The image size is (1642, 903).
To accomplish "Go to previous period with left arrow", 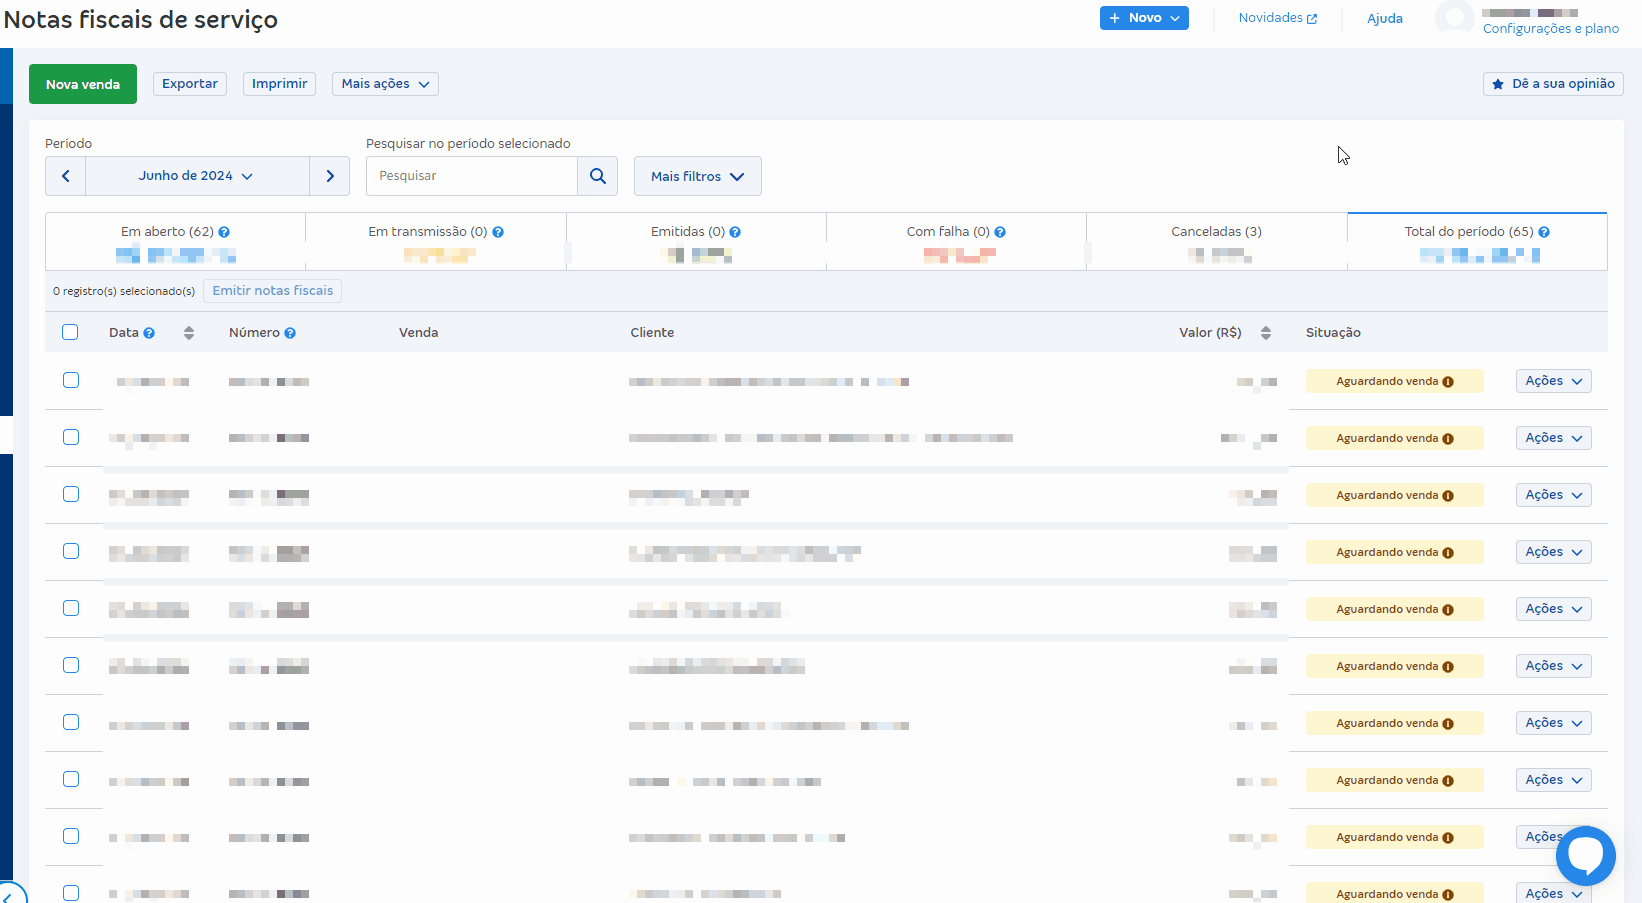I will pos(66,176).
